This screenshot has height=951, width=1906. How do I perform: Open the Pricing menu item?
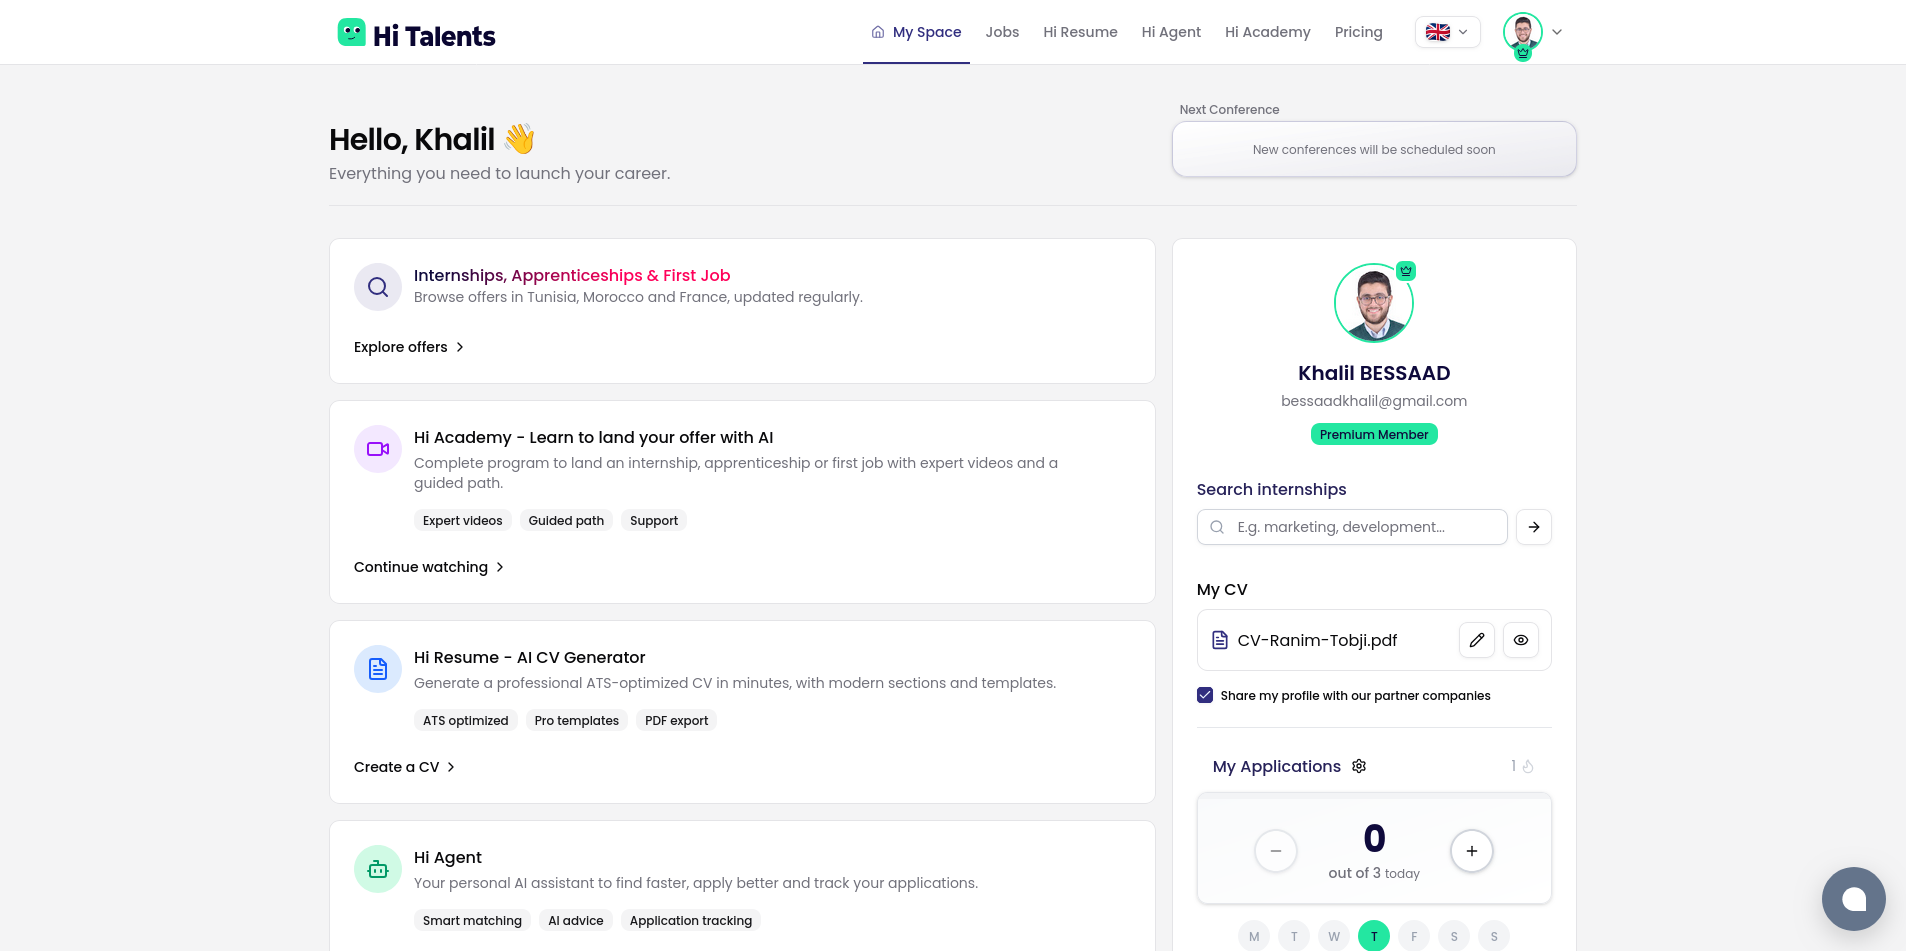pyautogui.click(x=1358, y=32)
